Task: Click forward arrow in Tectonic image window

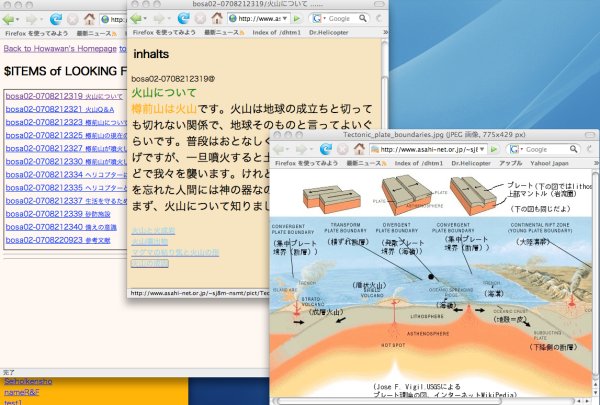Action: coord(301,149)
